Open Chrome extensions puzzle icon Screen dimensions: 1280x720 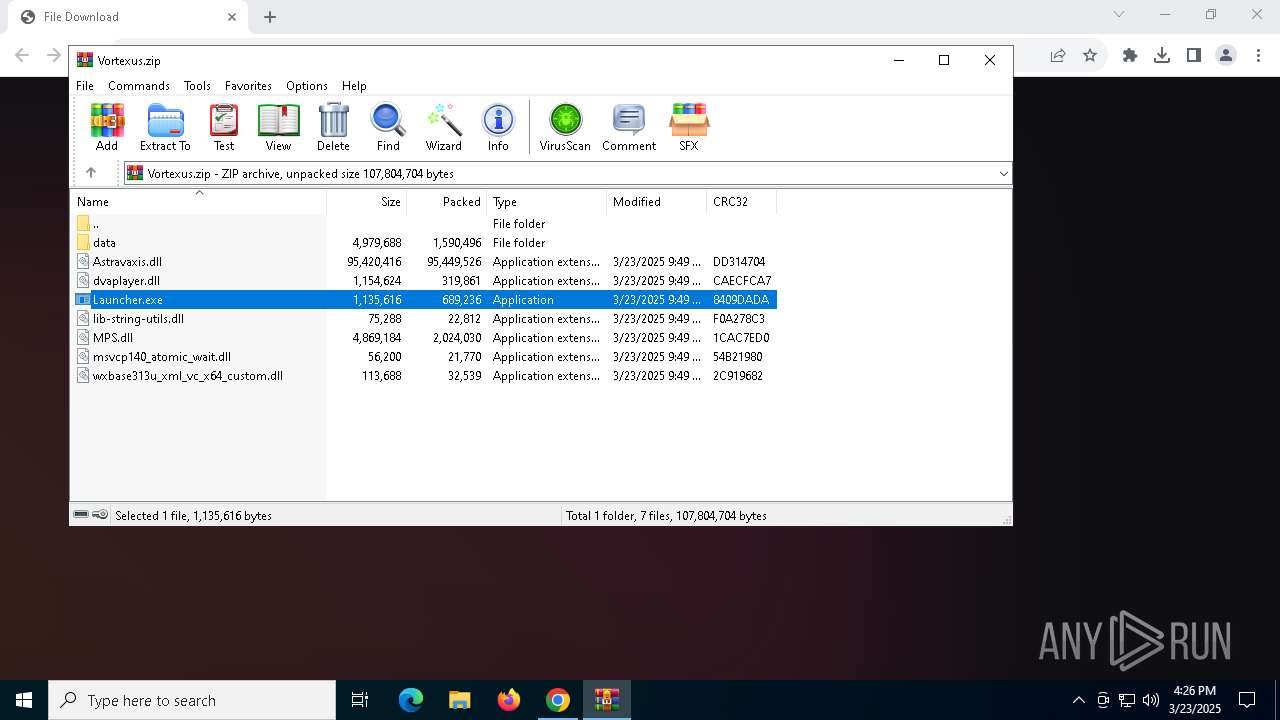1130,56
